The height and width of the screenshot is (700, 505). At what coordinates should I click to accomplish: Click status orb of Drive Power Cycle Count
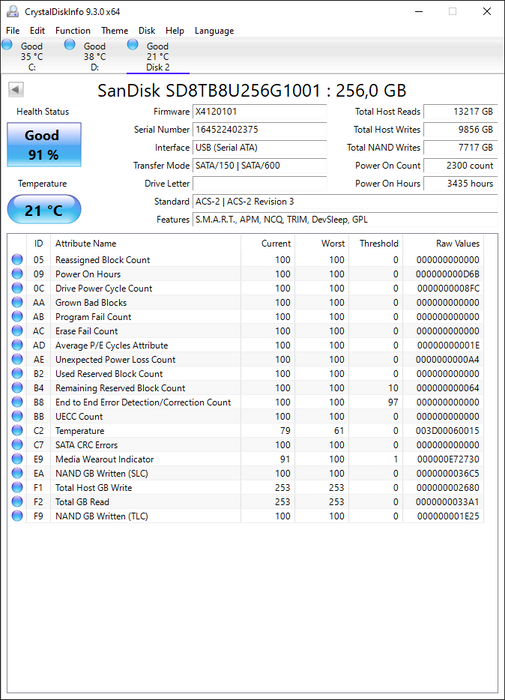[17, 288]
